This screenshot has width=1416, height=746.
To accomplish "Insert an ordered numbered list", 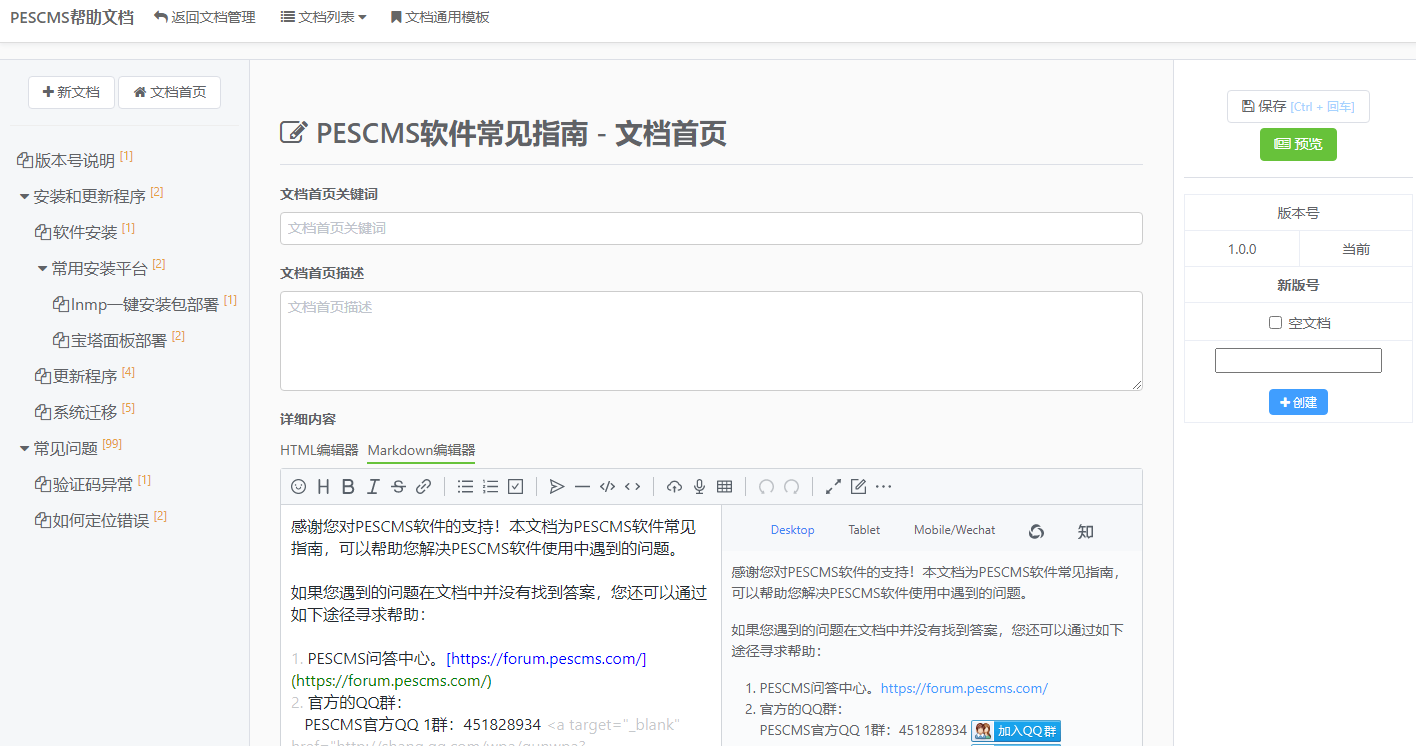I will [x=490, y=487].
